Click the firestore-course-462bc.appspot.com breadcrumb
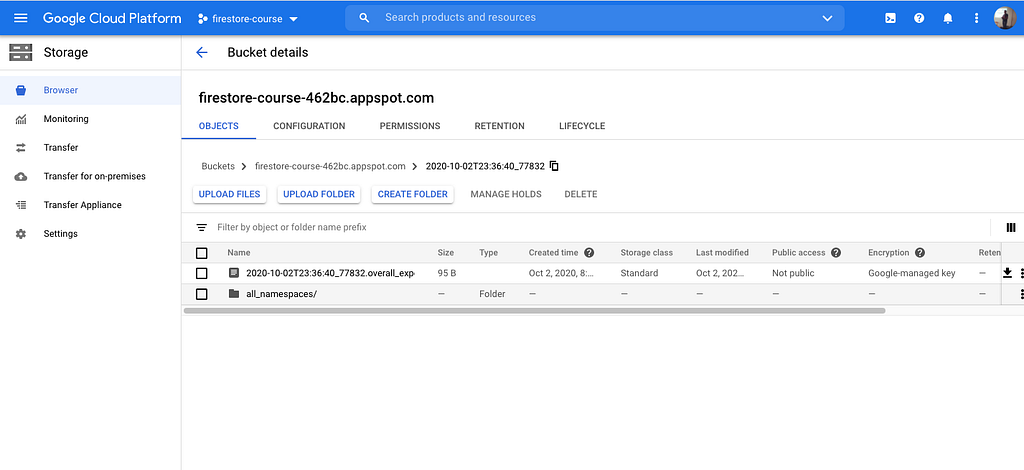The width and height of the screenshot is (1024, 470). 330,166
